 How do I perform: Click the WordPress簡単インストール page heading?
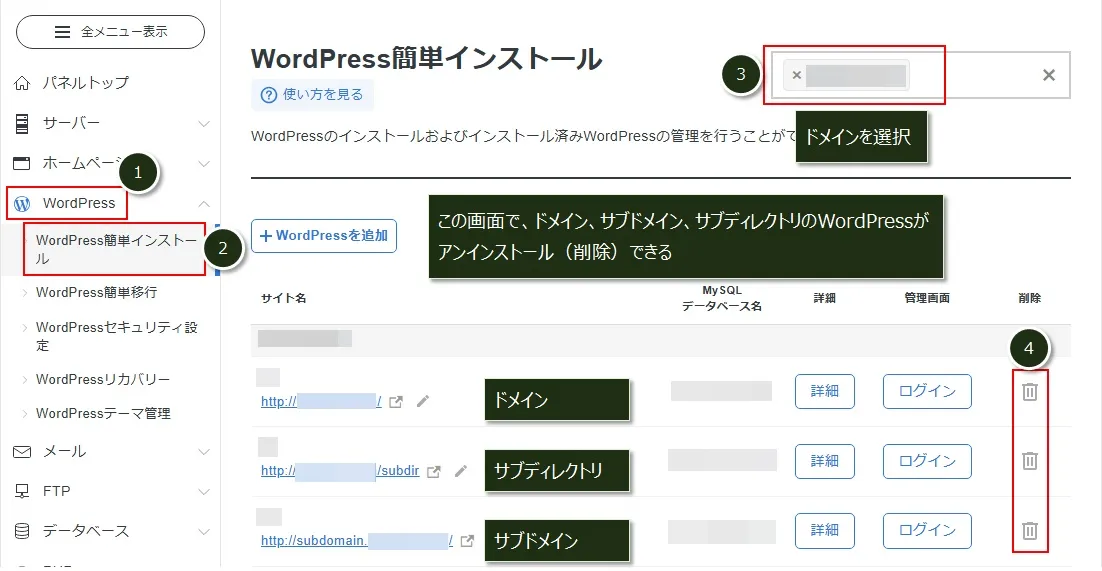[x=427, y=59]
